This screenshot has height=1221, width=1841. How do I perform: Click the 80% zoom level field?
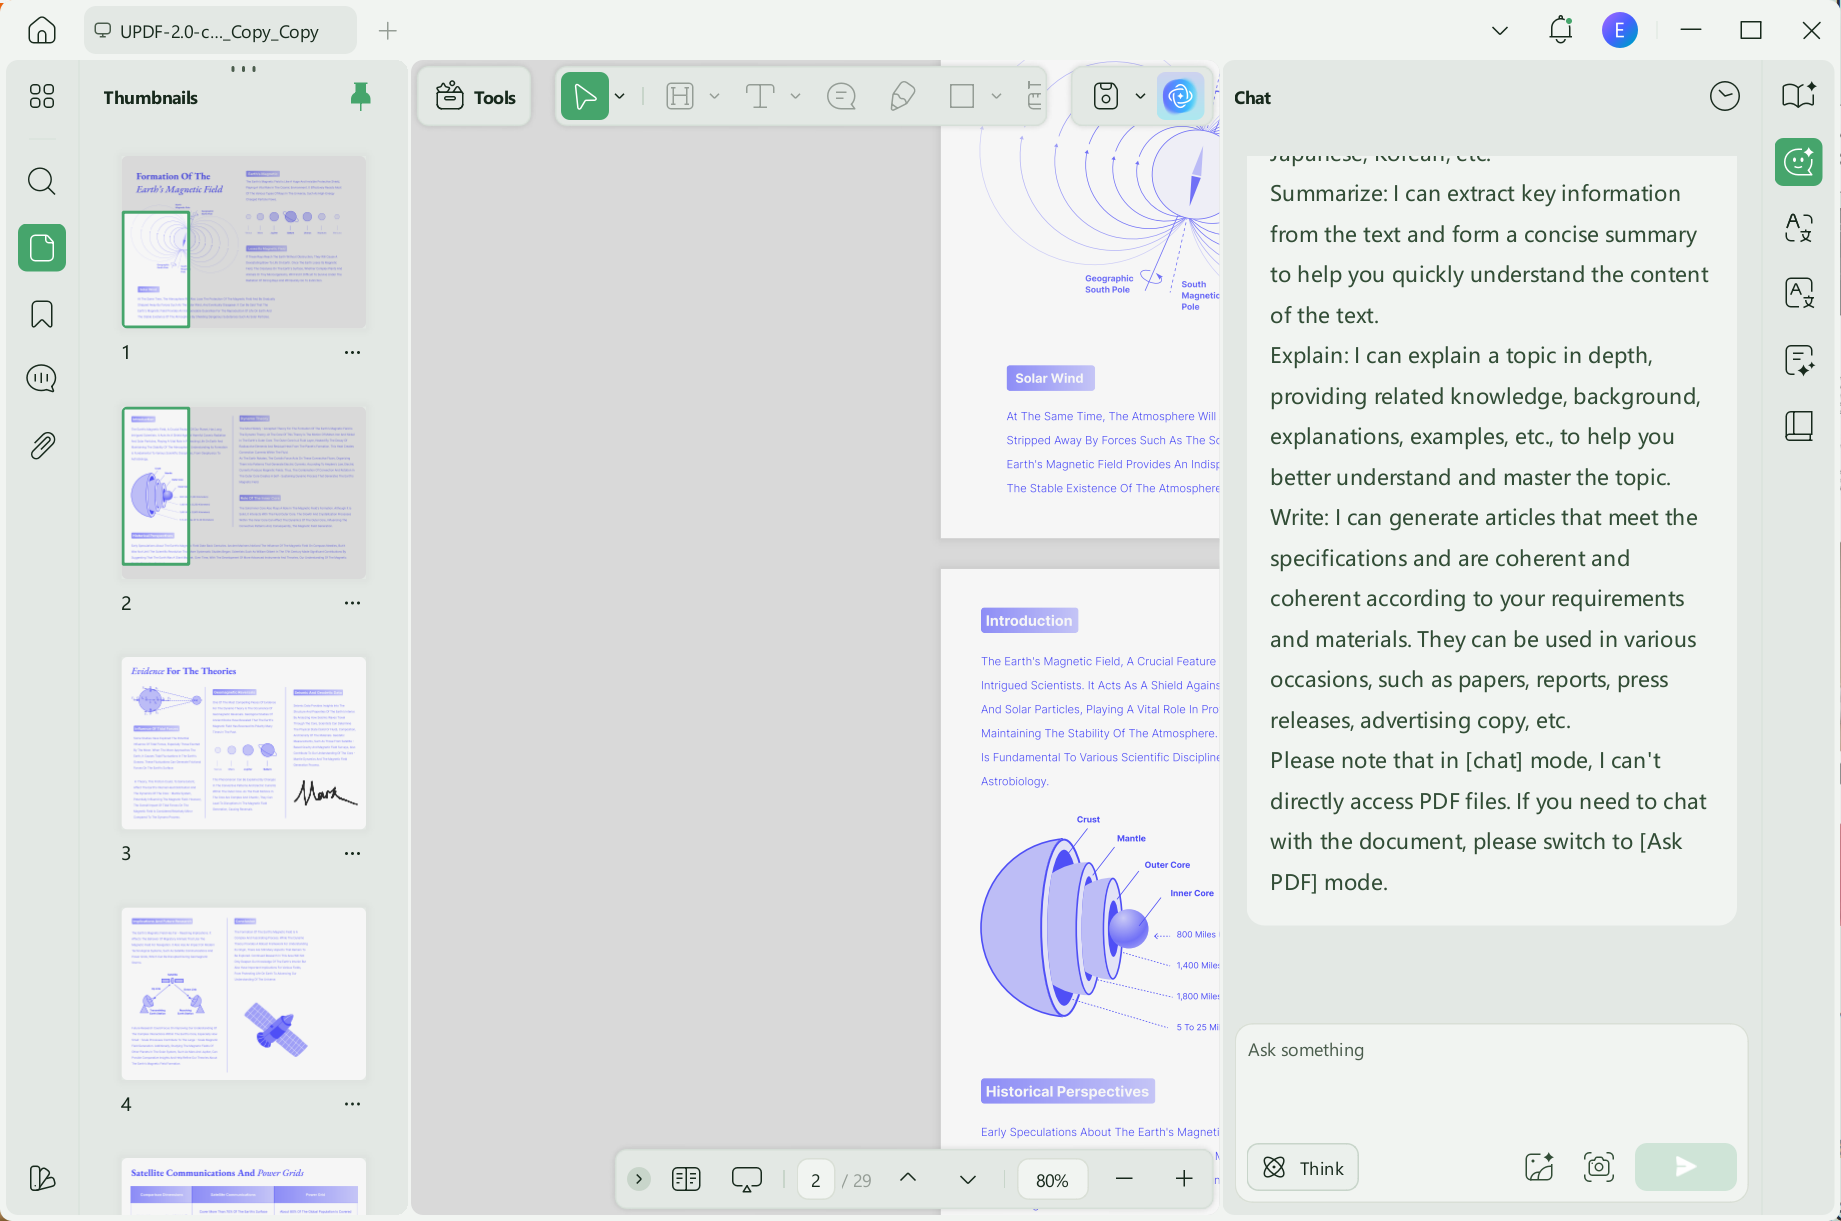coord(1052,1180)
